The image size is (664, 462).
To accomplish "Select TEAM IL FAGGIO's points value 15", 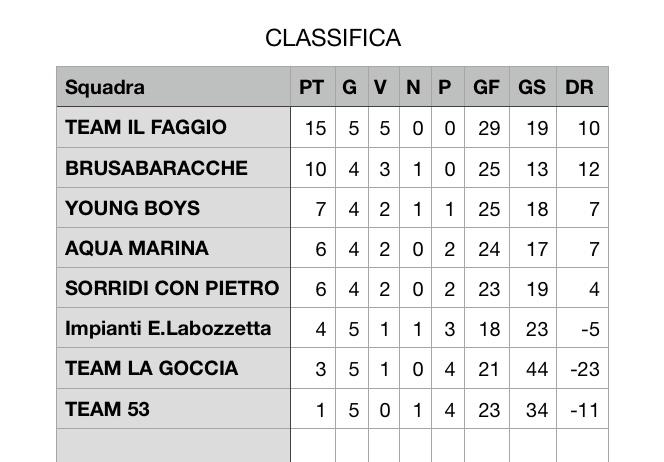I will click(315, 128).
